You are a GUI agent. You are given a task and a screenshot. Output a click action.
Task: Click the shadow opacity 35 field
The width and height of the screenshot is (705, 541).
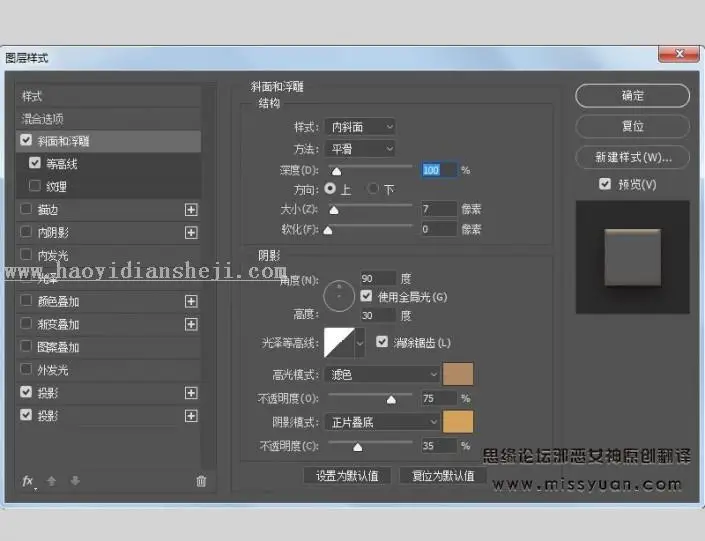click(x=439, y=446)
